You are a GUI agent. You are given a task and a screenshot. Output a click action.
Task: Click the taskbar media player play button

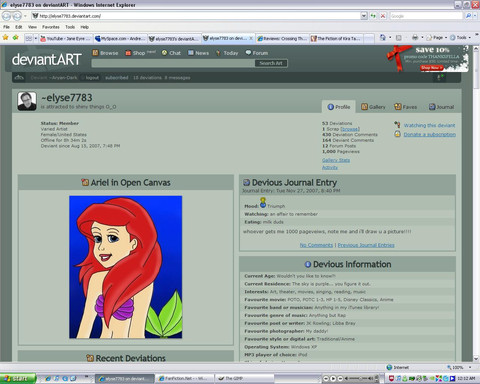[333, 379]
